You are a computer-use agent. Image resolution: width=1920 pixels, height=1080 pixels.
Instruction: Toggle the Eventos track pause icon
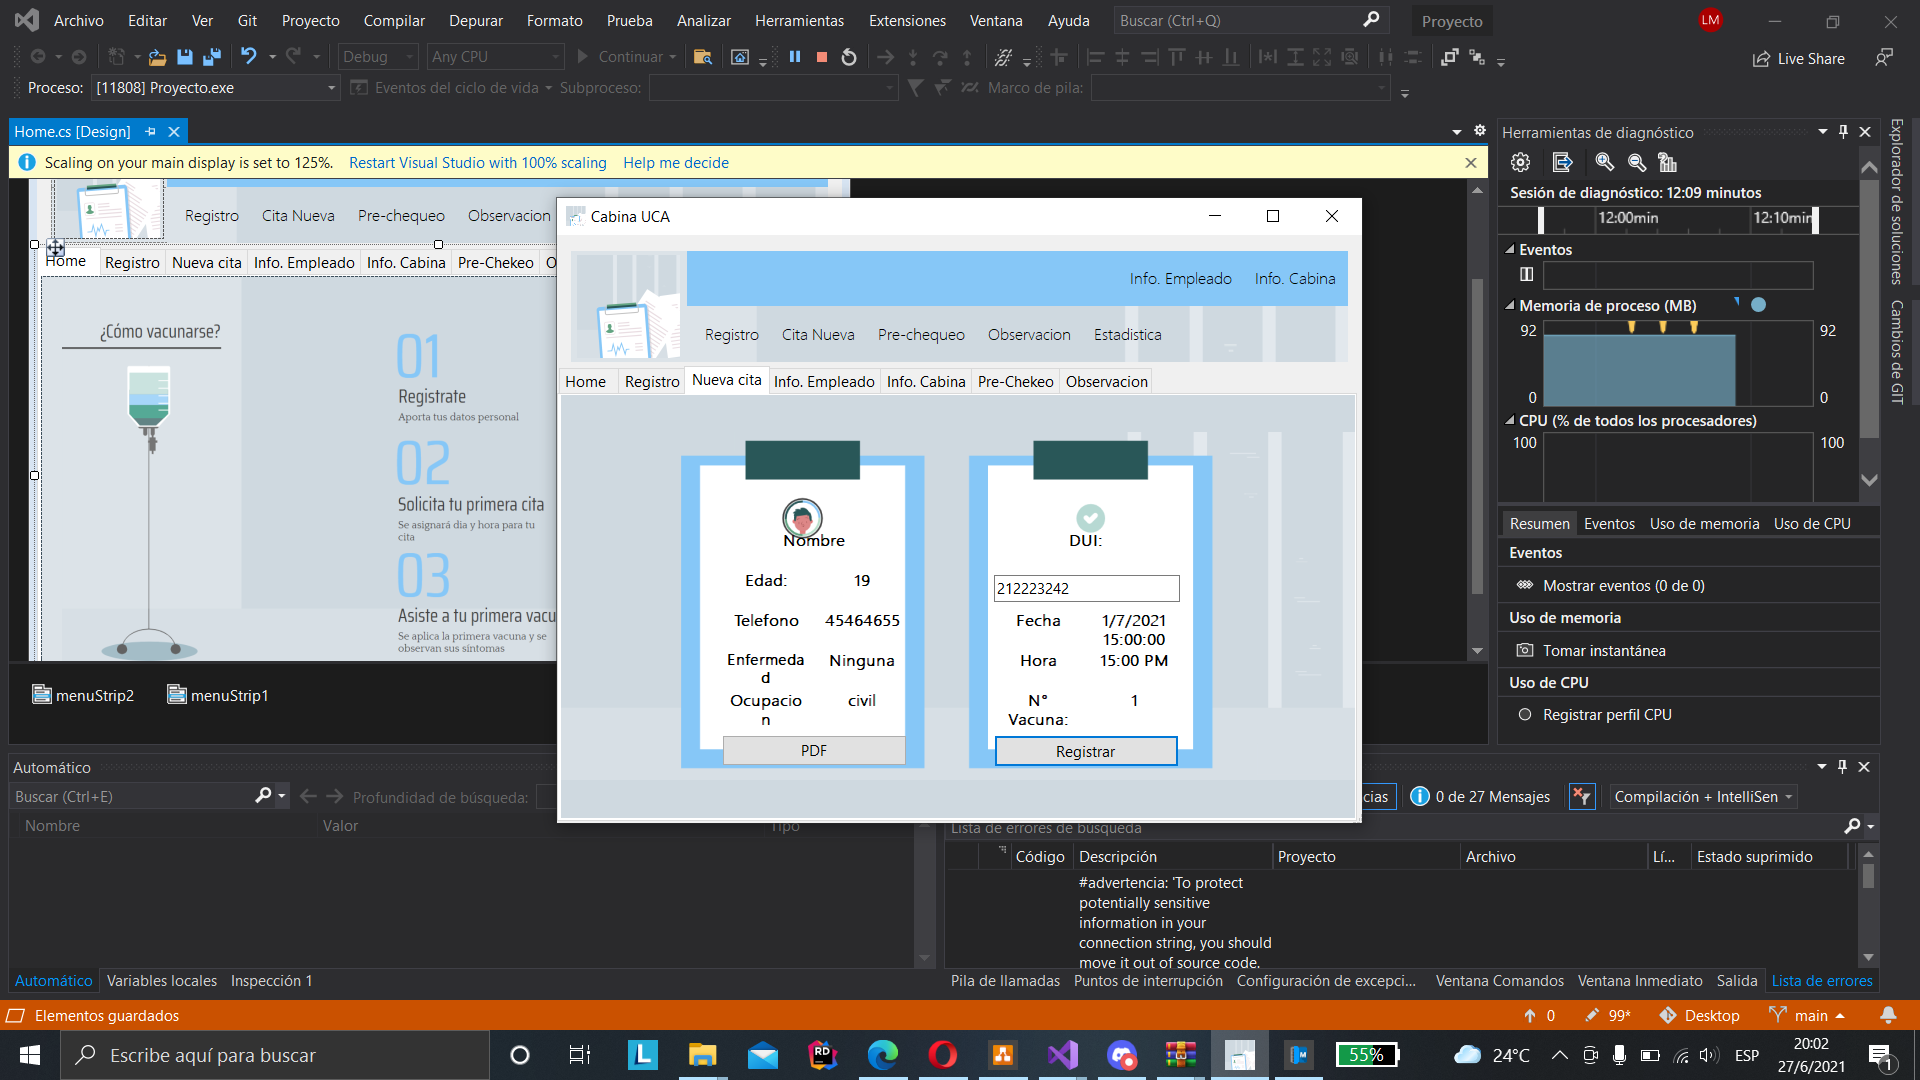click(1526, 274)
